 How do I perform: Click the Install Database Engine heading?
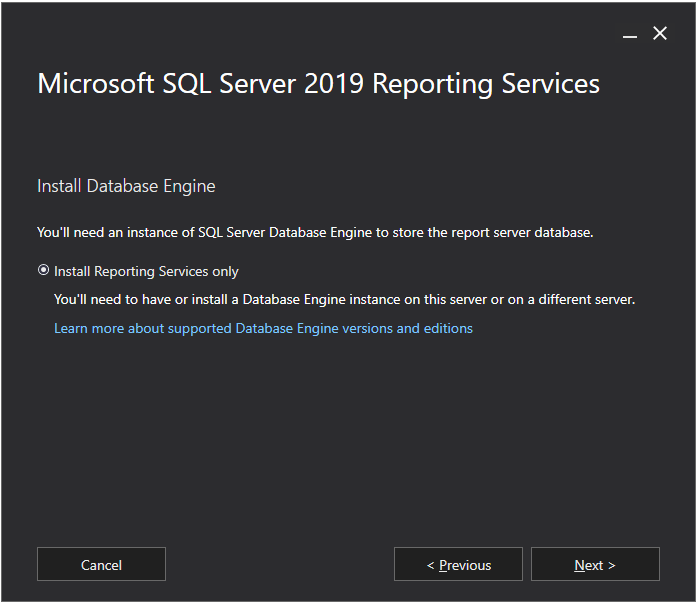point(126,186)
